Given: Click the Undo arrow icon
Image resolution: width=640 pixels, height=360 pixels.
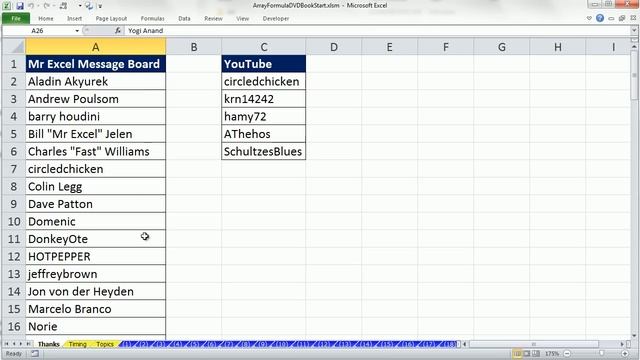Looking at the screenshot, I should tap(31, 6).
